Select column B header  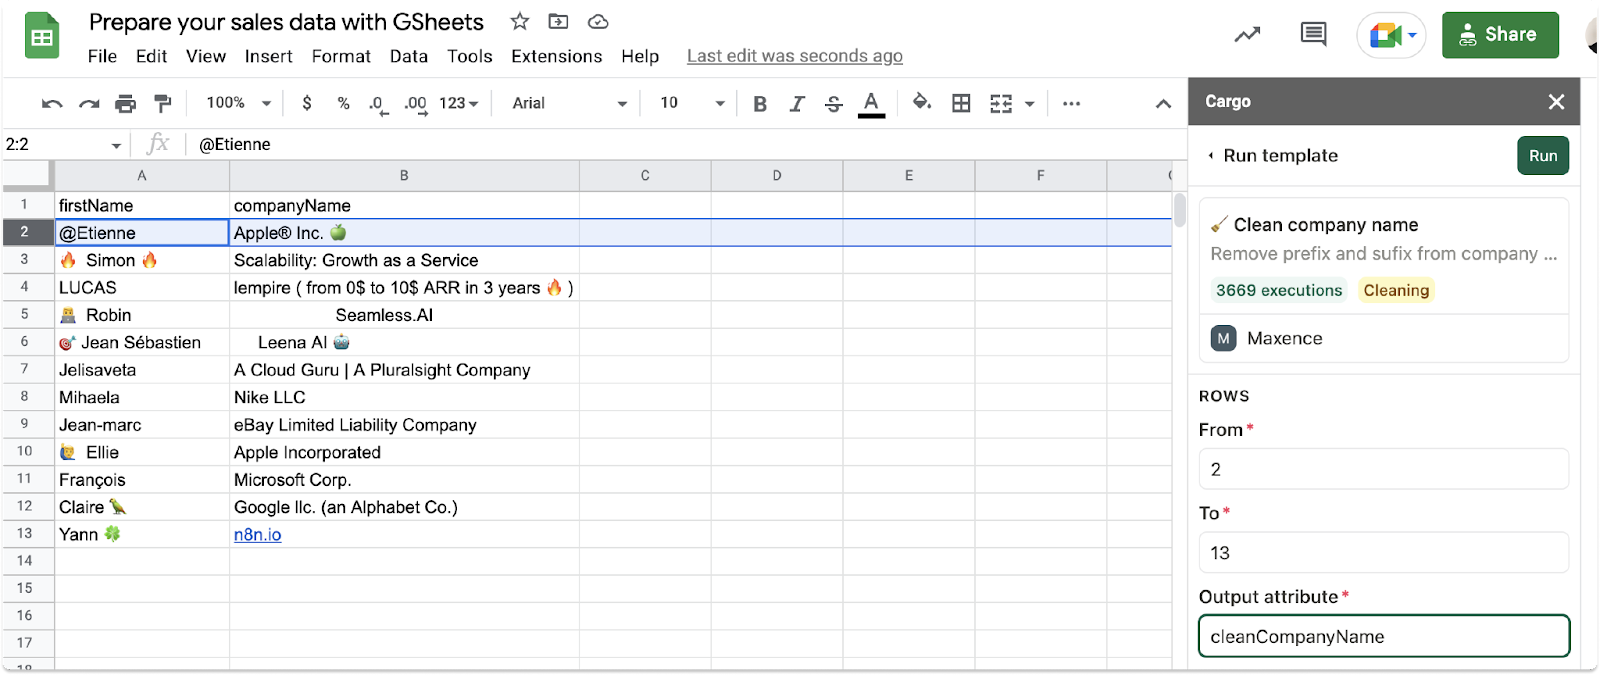coord(404,175)
